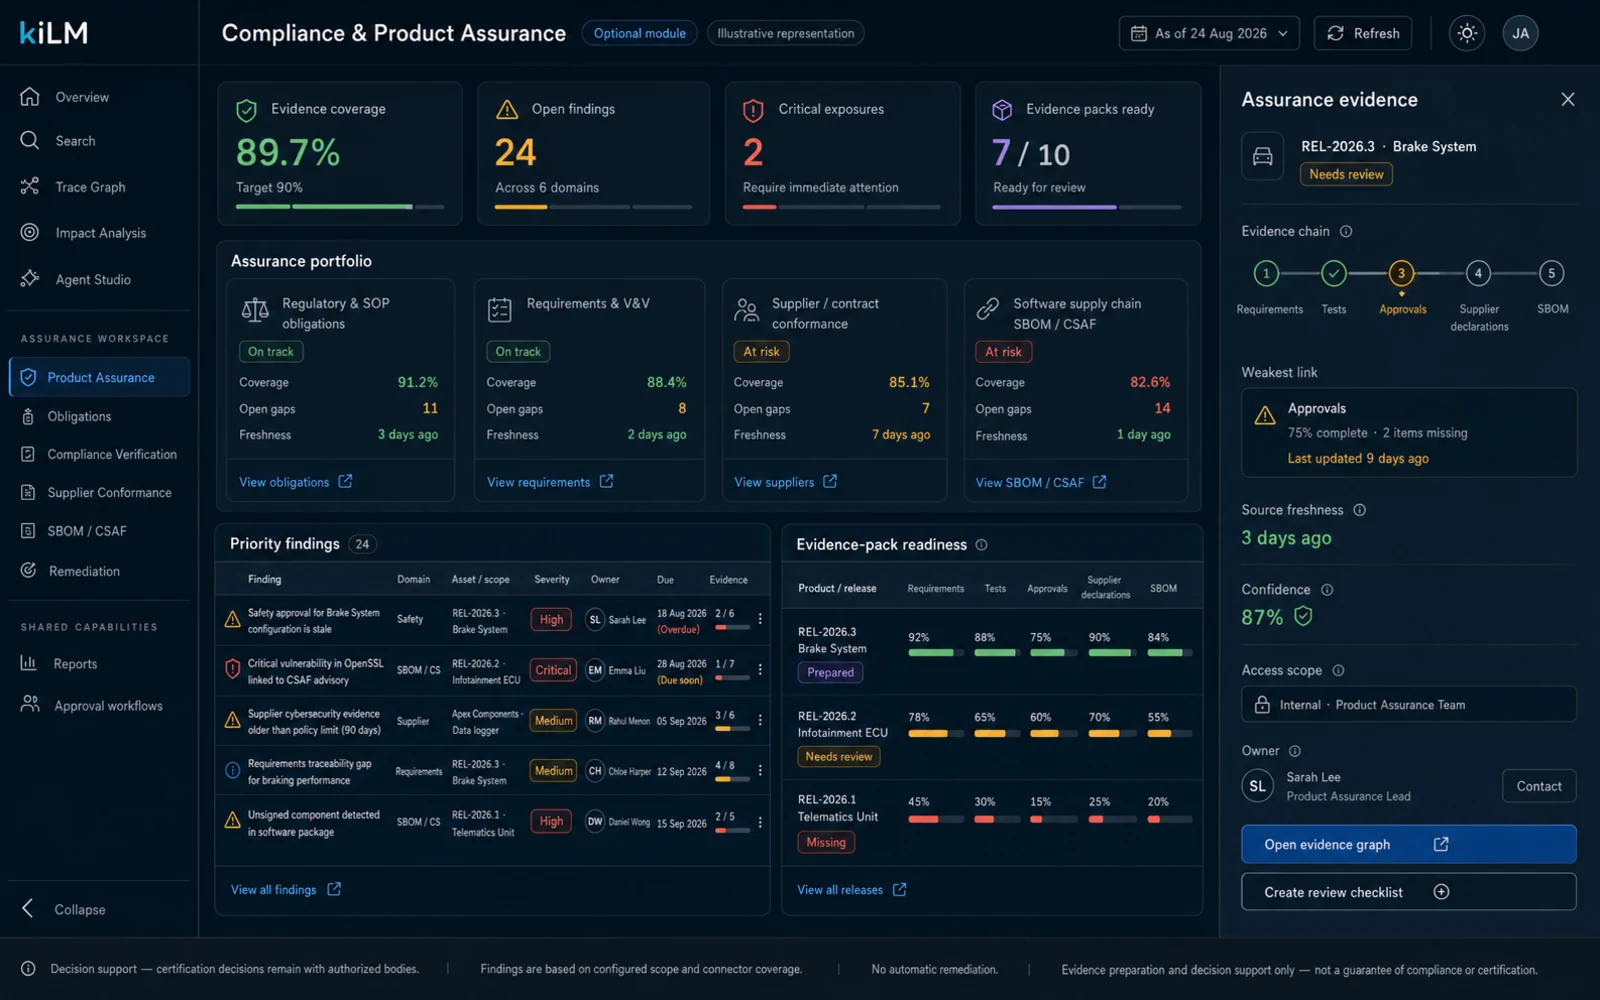Image resolution: width=1600 pixels, height=1000 pixels.
Task: Click the footer information icon
Action: (x=28, y=969)
